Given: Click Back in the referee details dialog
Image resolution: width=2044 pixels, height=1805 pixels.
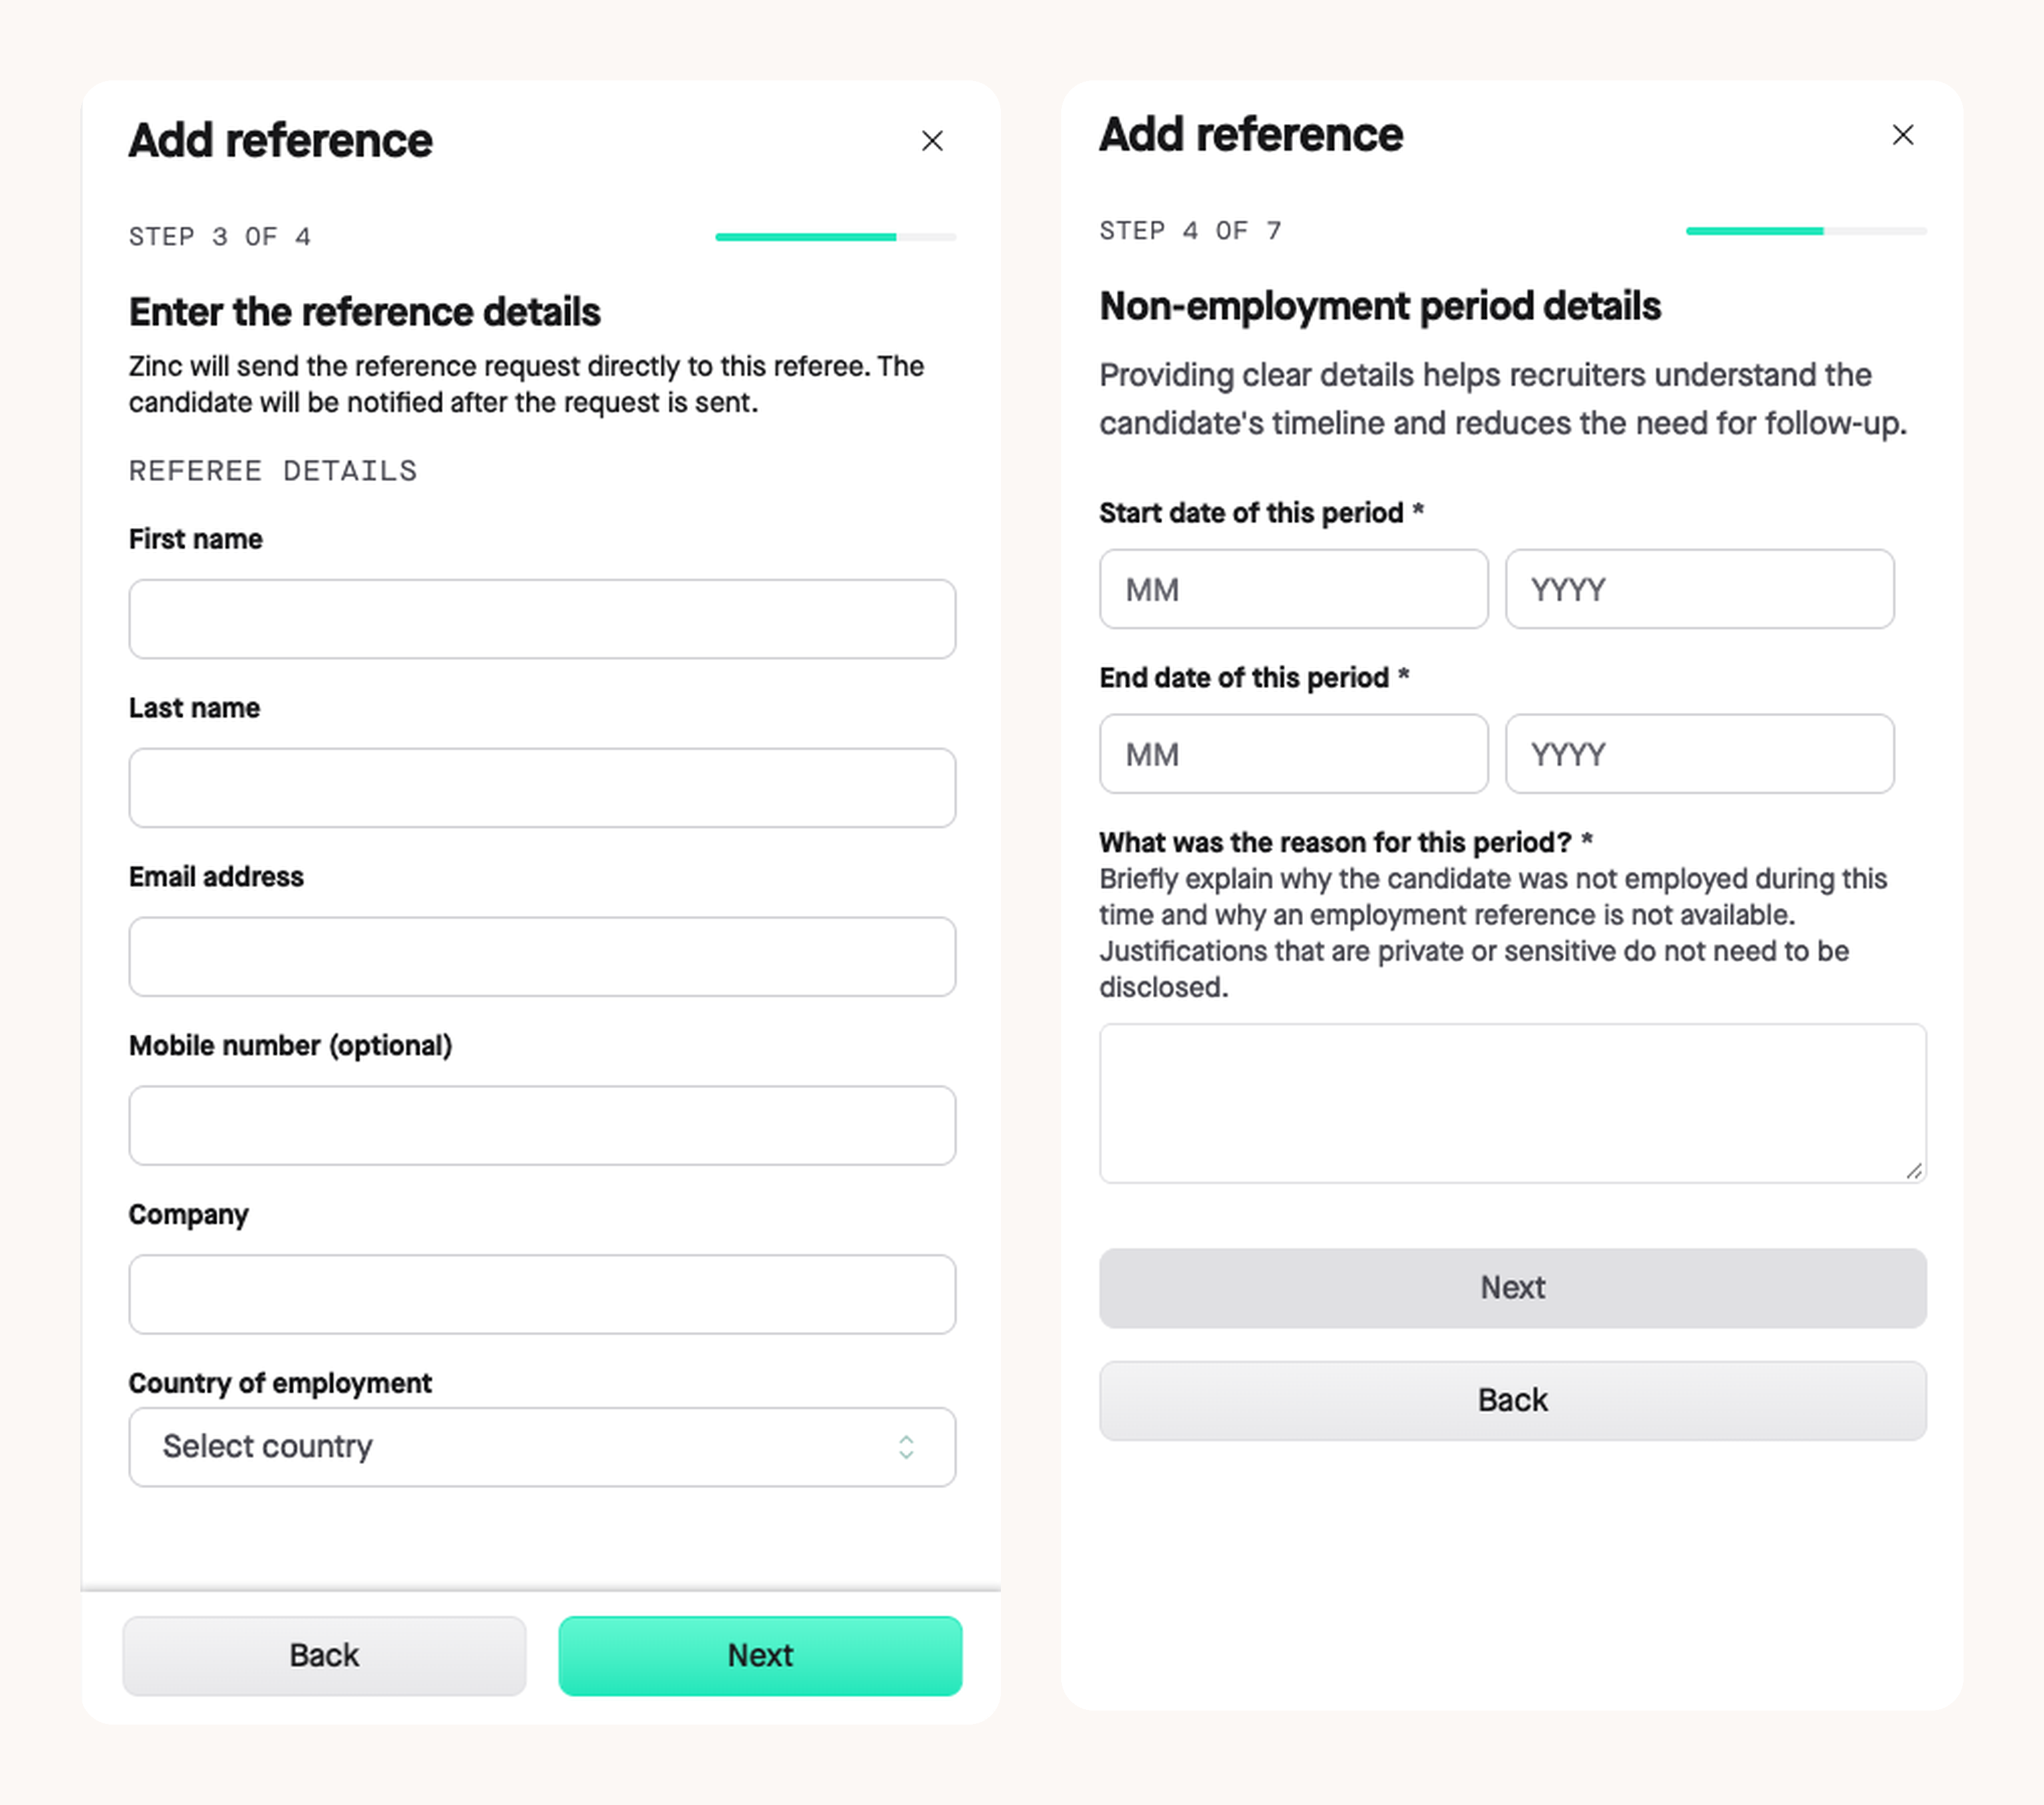Looking at the screenshot, I should point(324,1655).
